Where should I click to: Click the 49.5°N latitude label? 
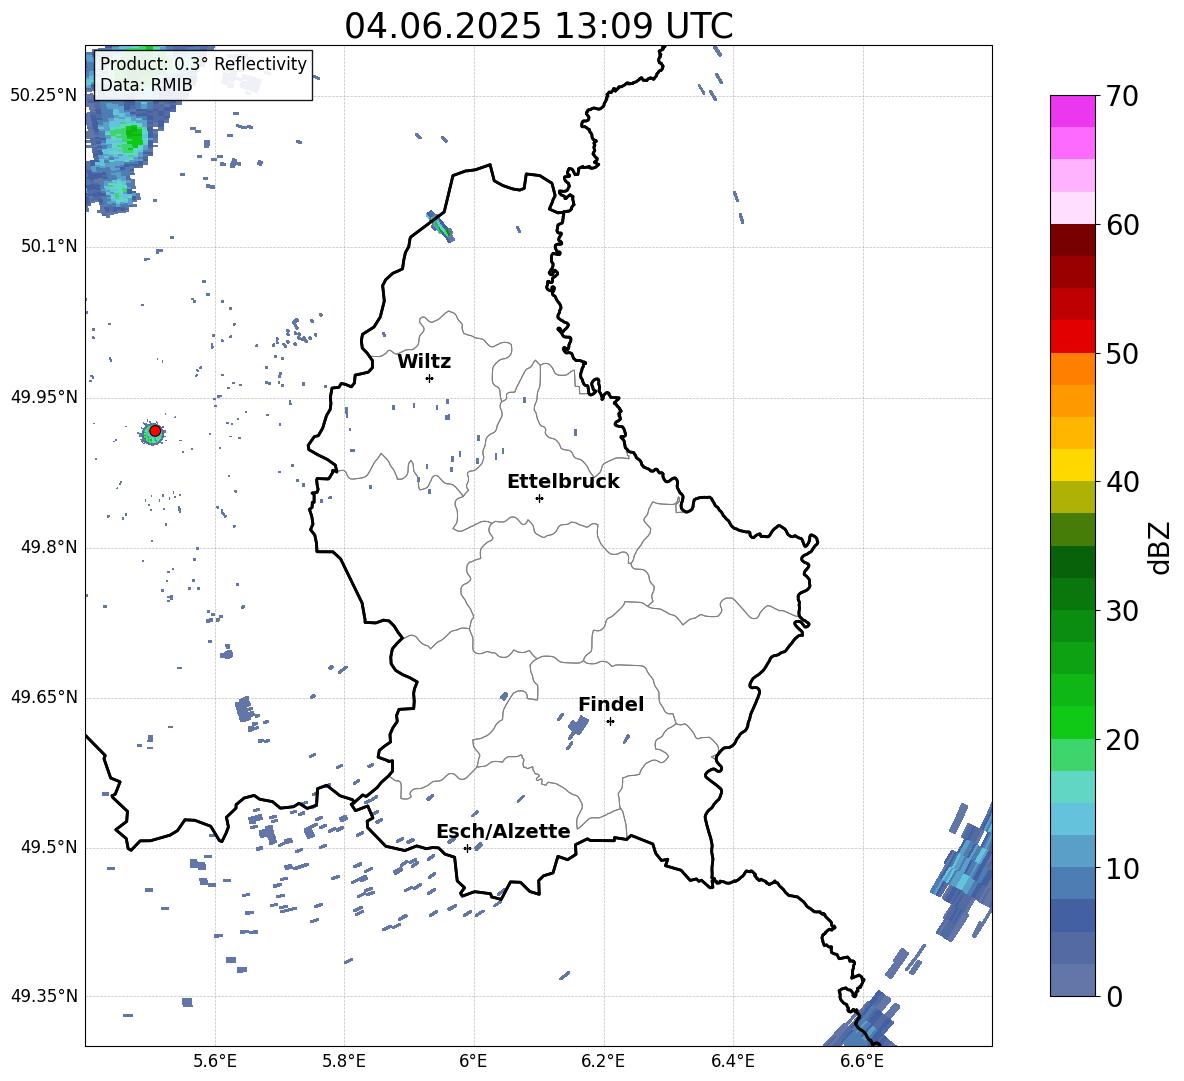tap(49, 847)
